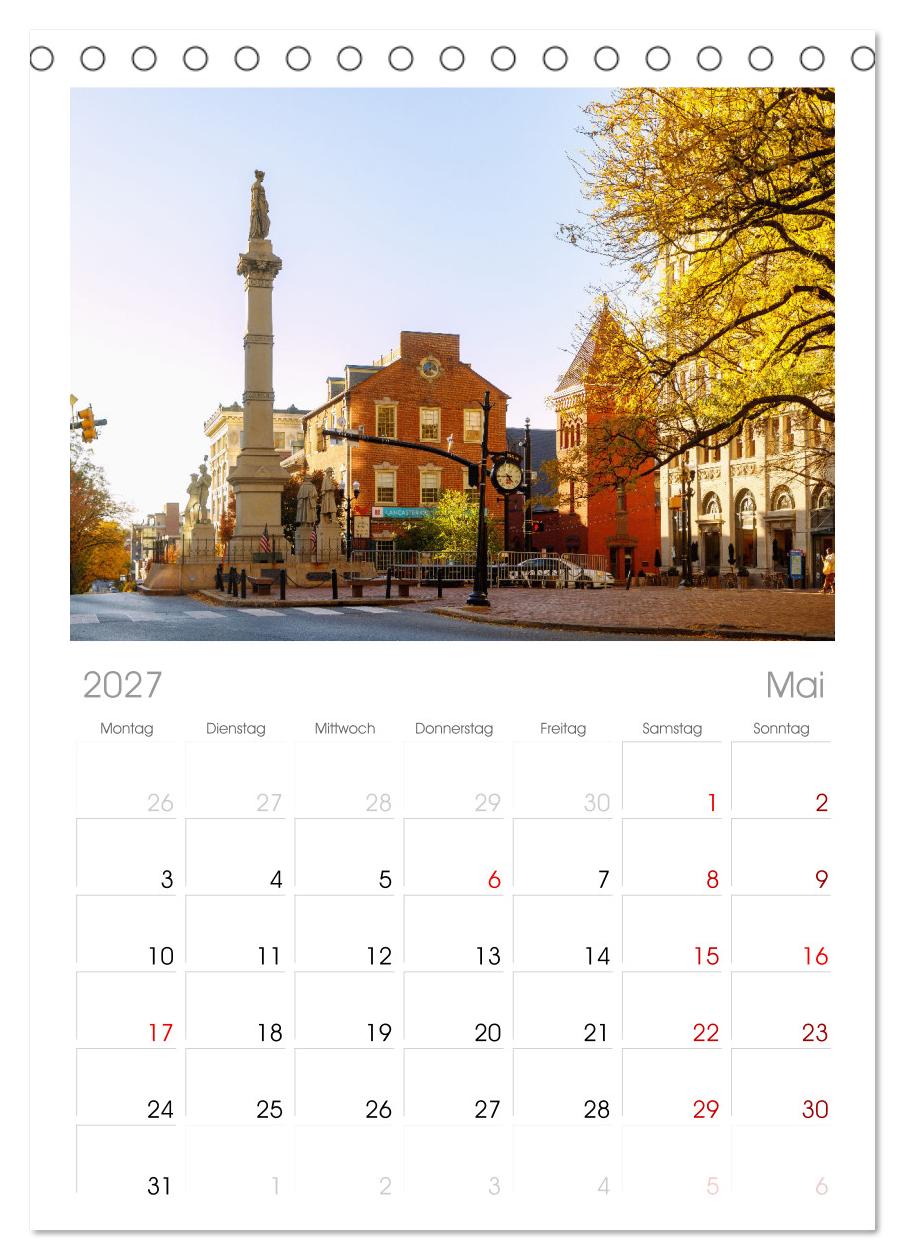
Task: Select the Montag weekday header
Action: coord(127,728)
